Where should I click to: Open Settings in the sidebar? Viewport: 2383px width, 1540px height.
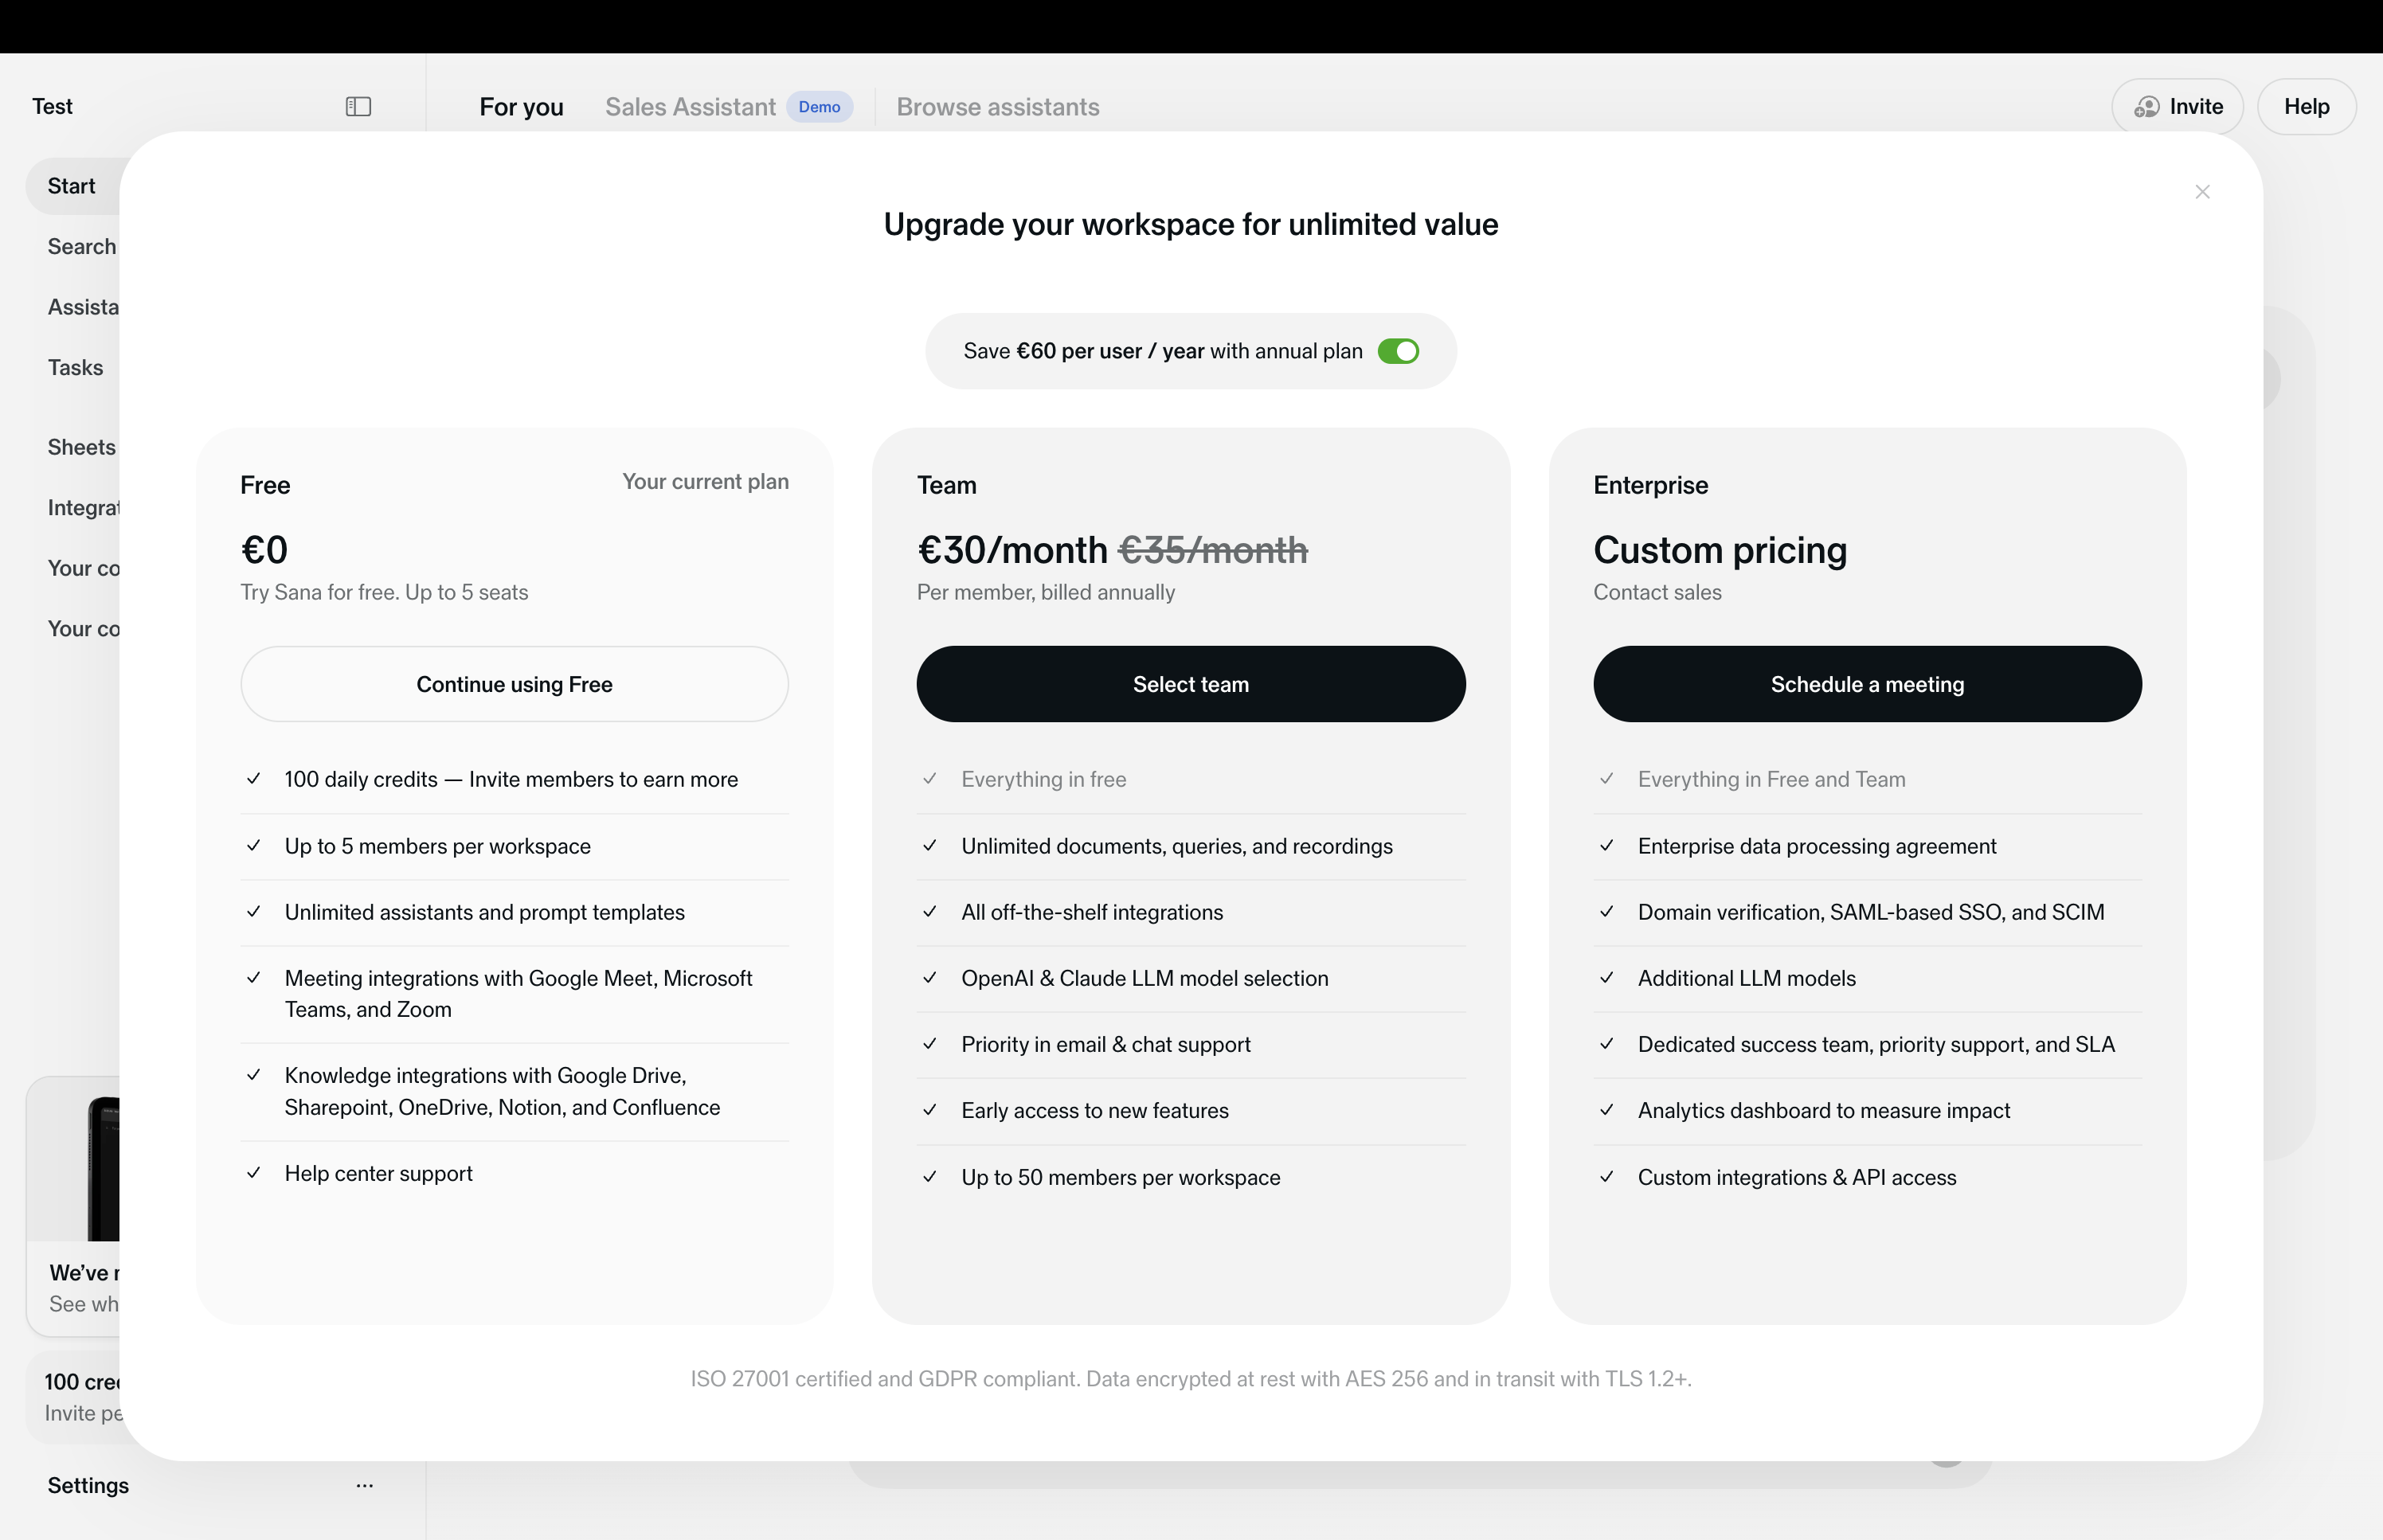[88, 1485]
